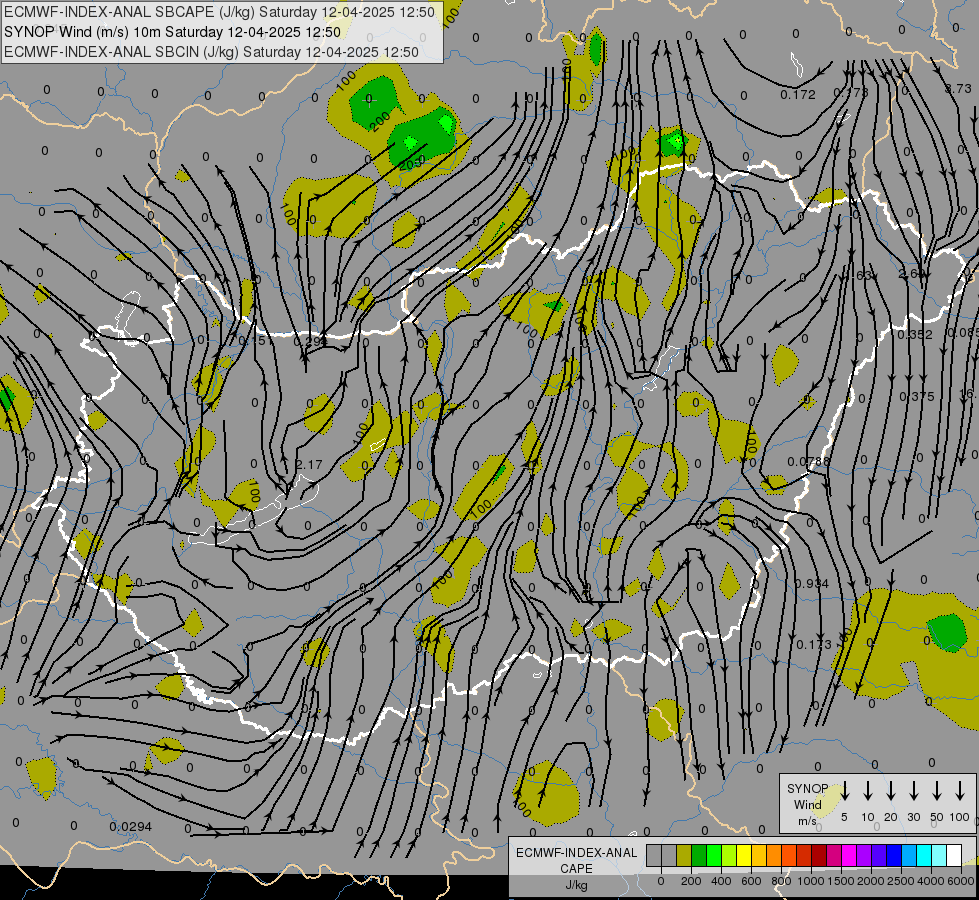This screenshot has height=900, width=979.
Task: Click the 1500 tick label in CAPE legend
Action: pos(841,881)
